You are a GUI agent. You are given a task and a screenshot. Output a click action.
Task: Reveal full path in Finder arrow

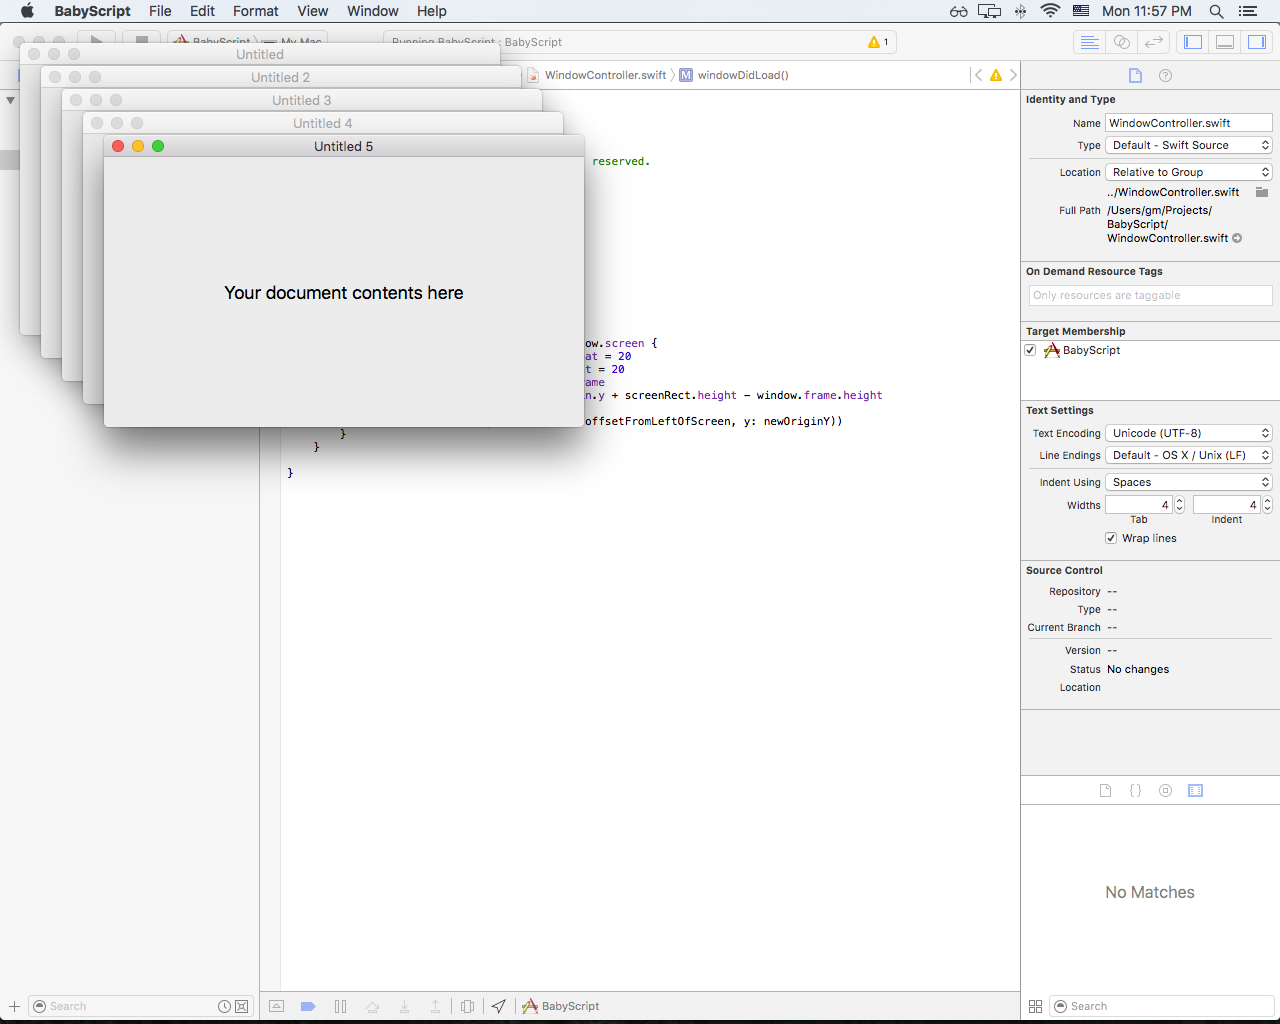(x=1237, y=239)
